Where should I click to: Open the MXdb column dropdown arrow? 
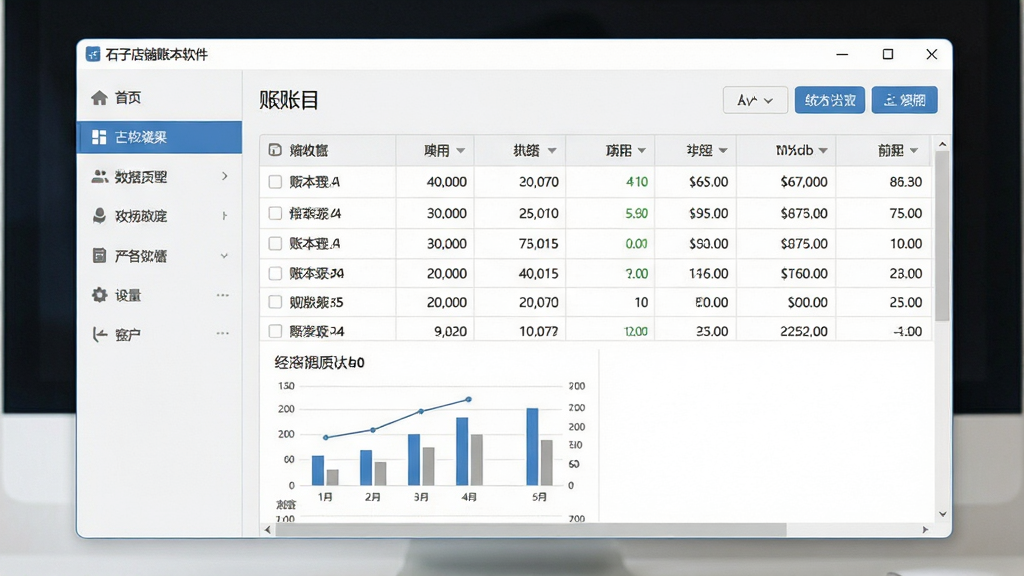(823, 151)
